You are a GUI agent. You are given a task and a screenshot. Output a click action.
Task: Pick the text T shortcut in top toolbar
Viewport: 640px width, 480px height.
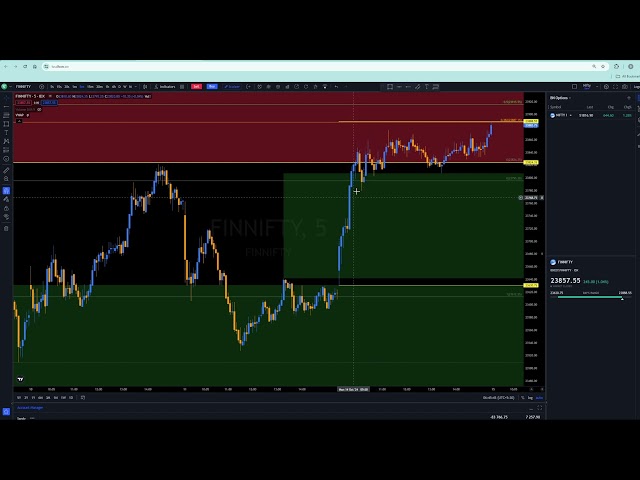point(427,87)
